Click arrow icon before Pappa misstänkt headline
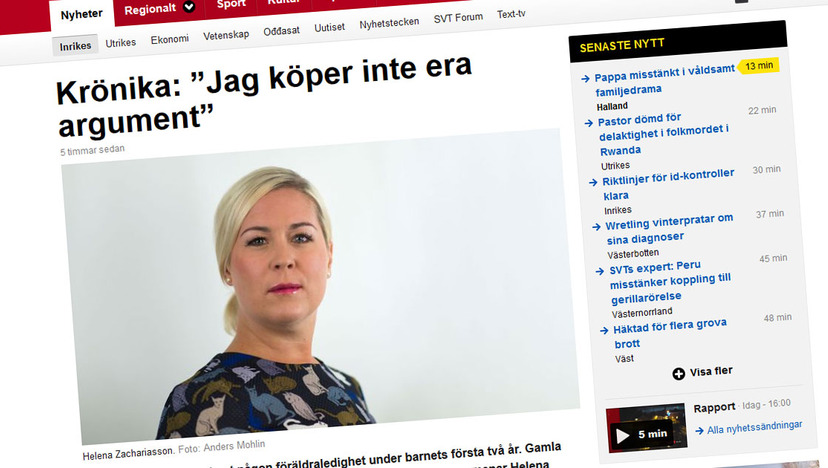This screenshot has width=828, height=468. (x=585, y=79)
